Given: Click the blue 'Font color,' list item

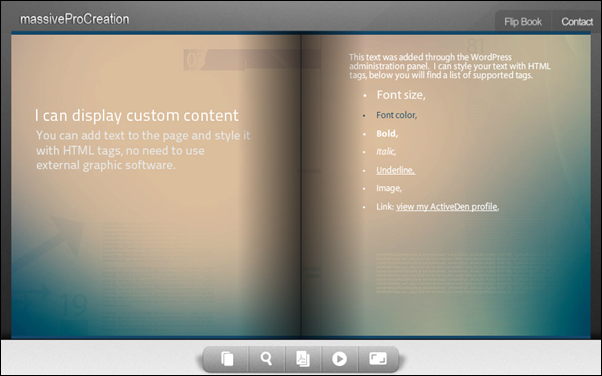Looking at the screenshot, I should pyautogui.click(x=397, y=115).
